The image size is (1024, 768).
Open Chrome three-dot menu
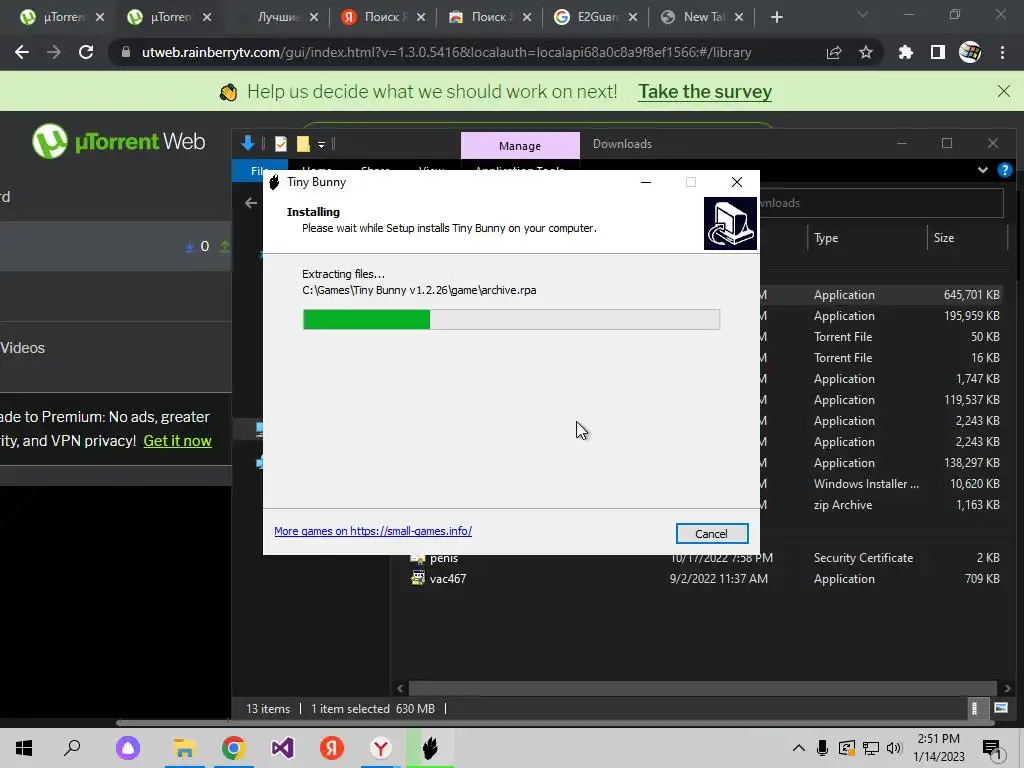(x=1002, y=52)
